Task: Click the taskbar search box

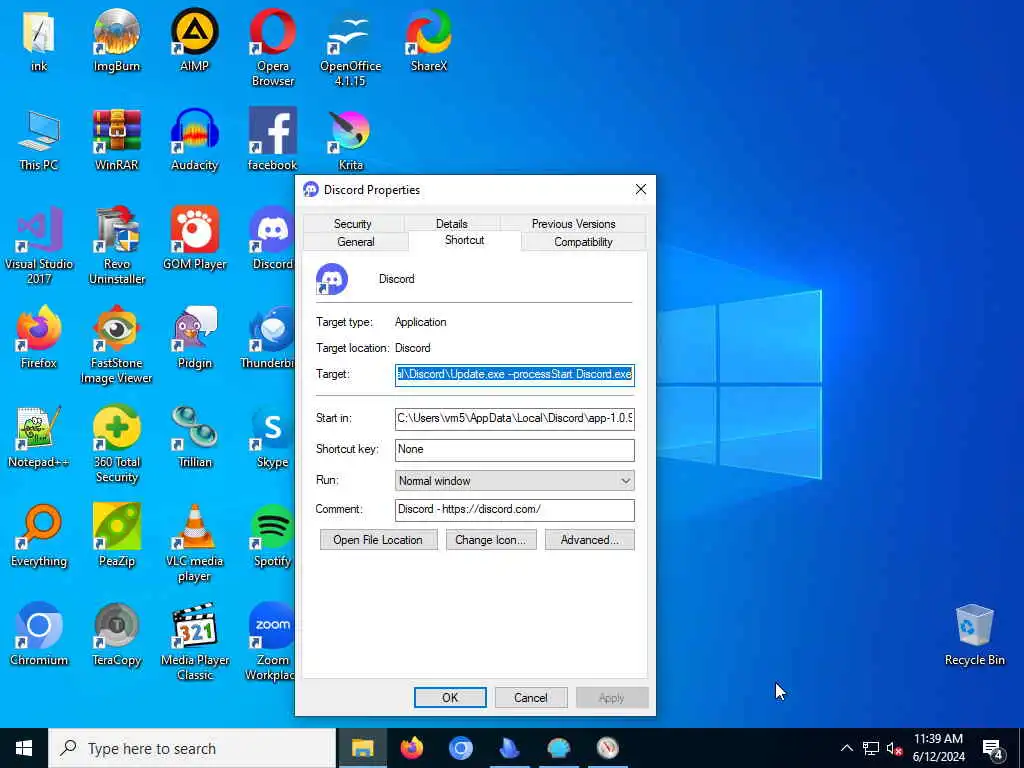Action: point(193,748)
